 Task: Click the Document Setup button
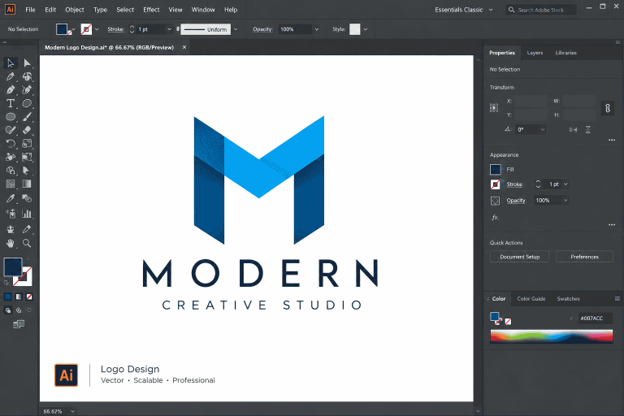click(519, 257)
